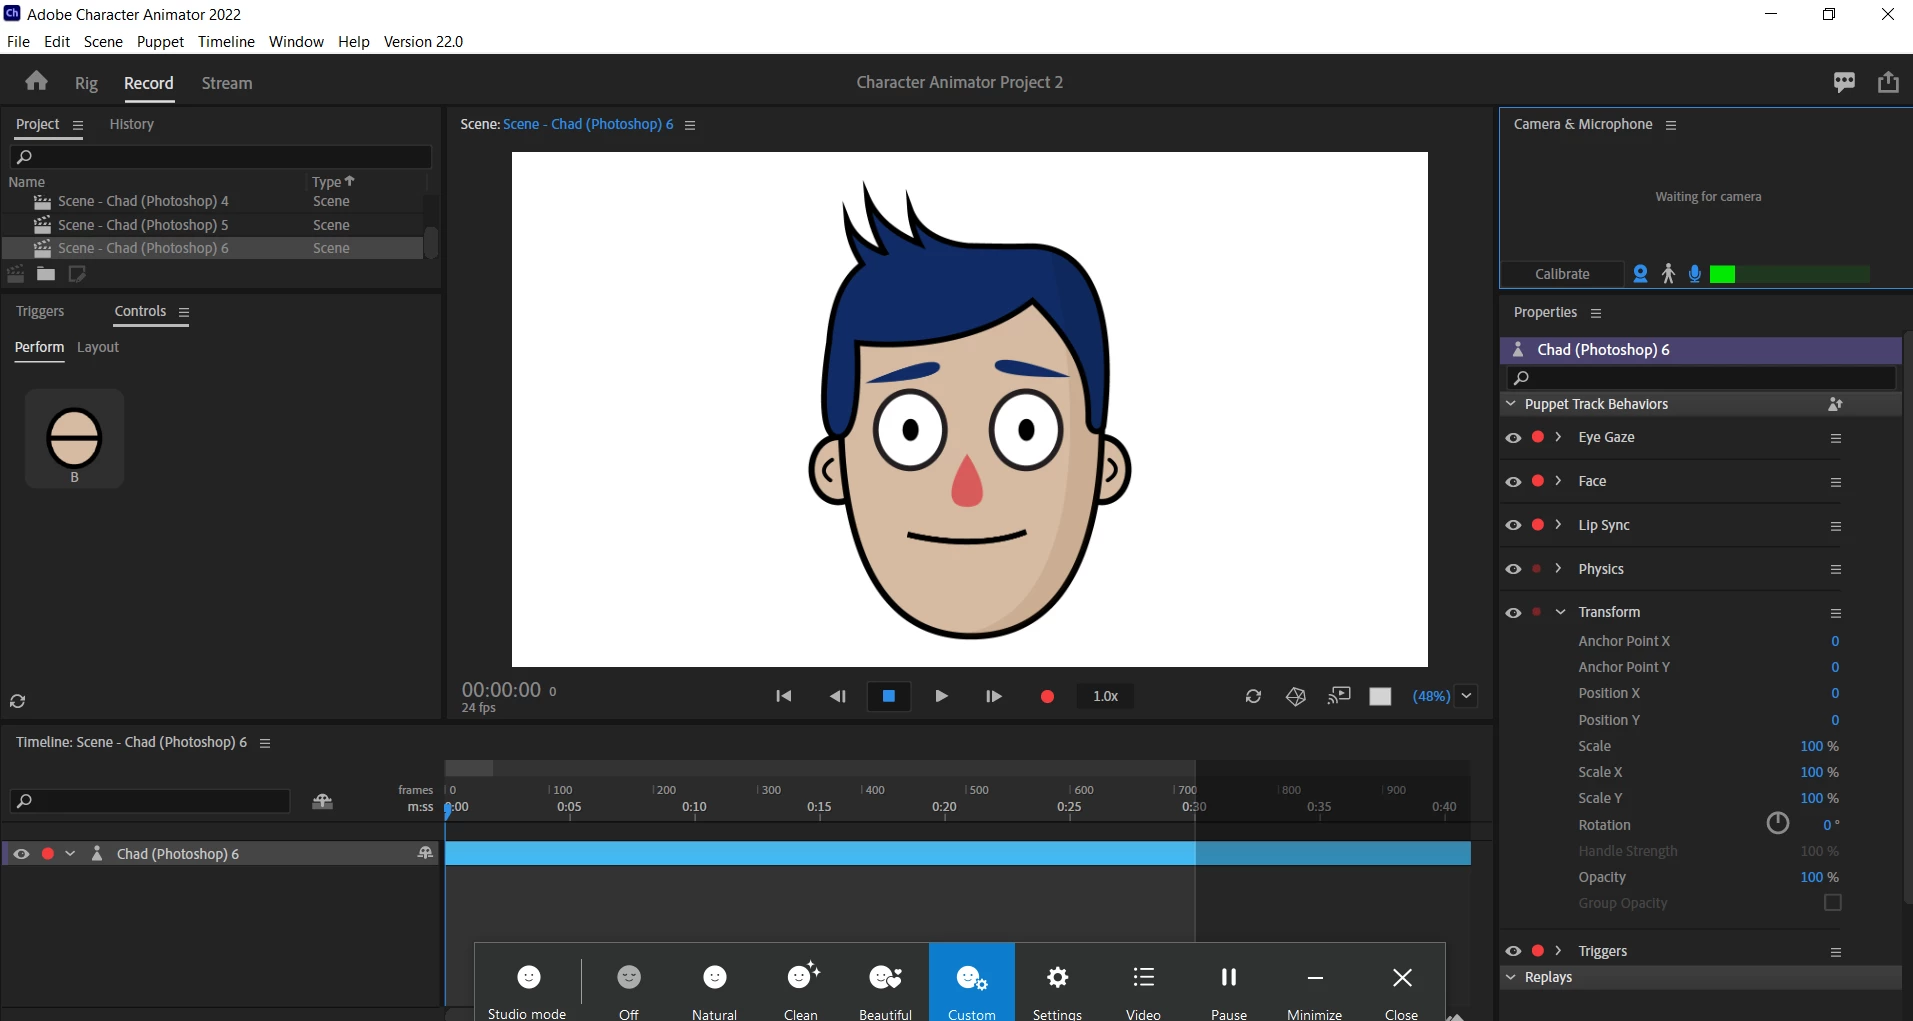Click the Rotation dial control

pyautogui.click(x=1778, y=823)
